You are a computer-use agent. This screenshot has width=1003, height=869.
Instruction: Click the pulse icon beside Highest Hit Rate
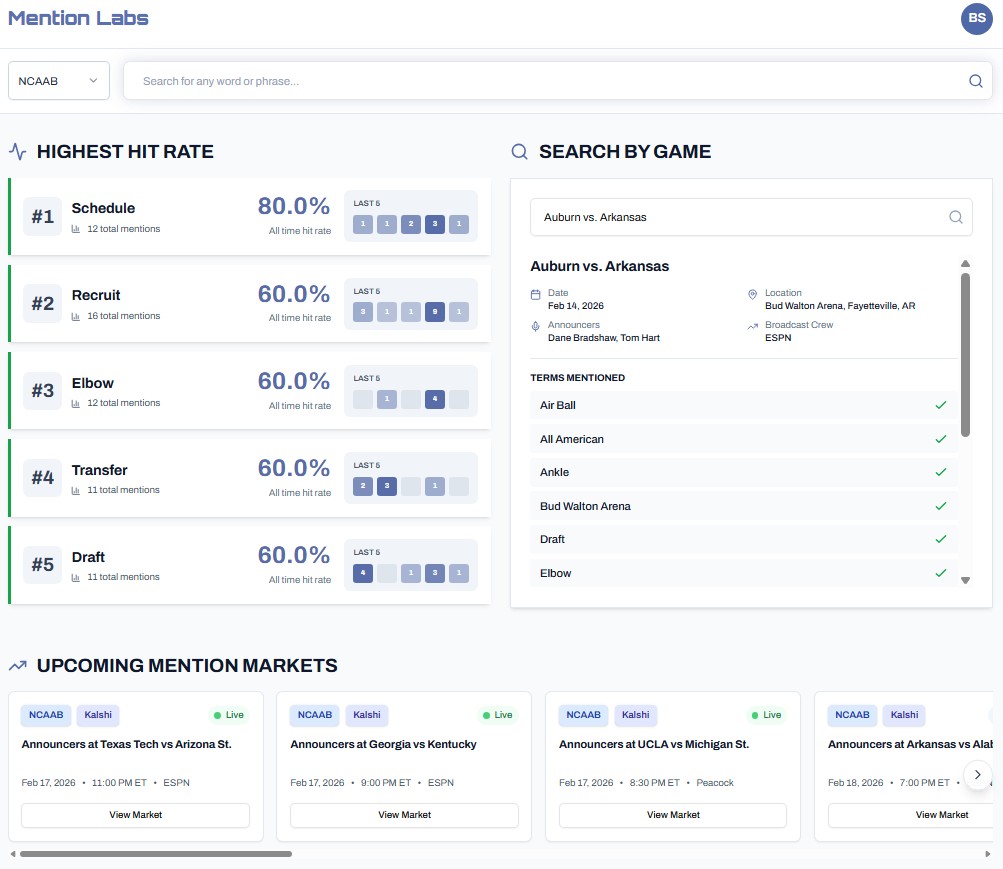click(x=18, y=152)
